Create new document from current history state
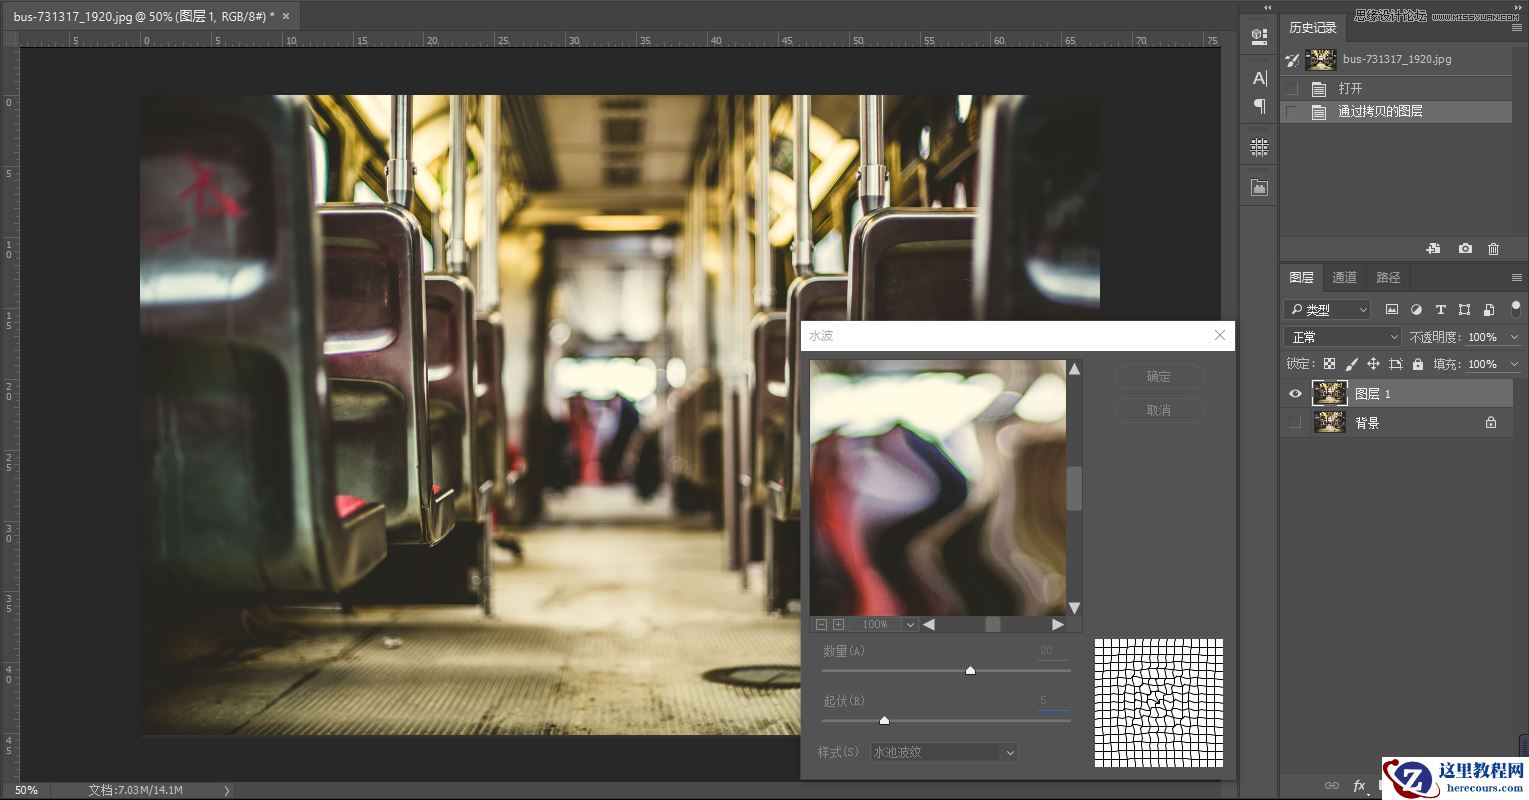The width and height of the screenshot is (1529, 800). [x=1433, y=249]
